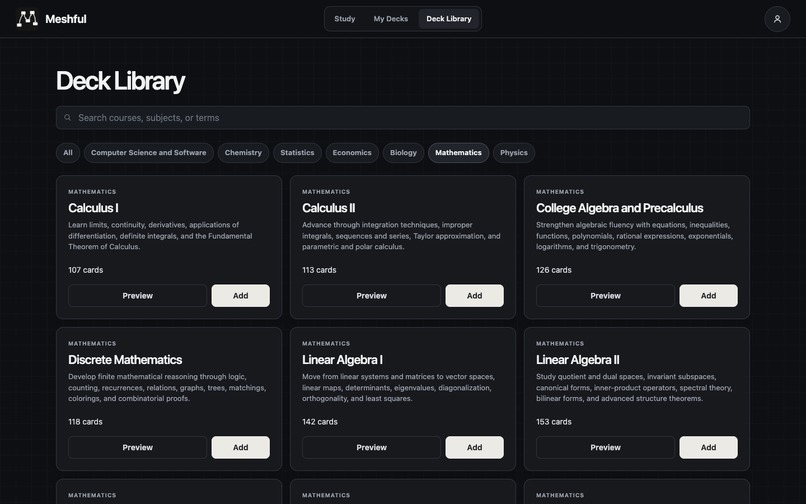Open the user profile icon
The height and width of the screenshot is (504, 806).
click(777, 19)
